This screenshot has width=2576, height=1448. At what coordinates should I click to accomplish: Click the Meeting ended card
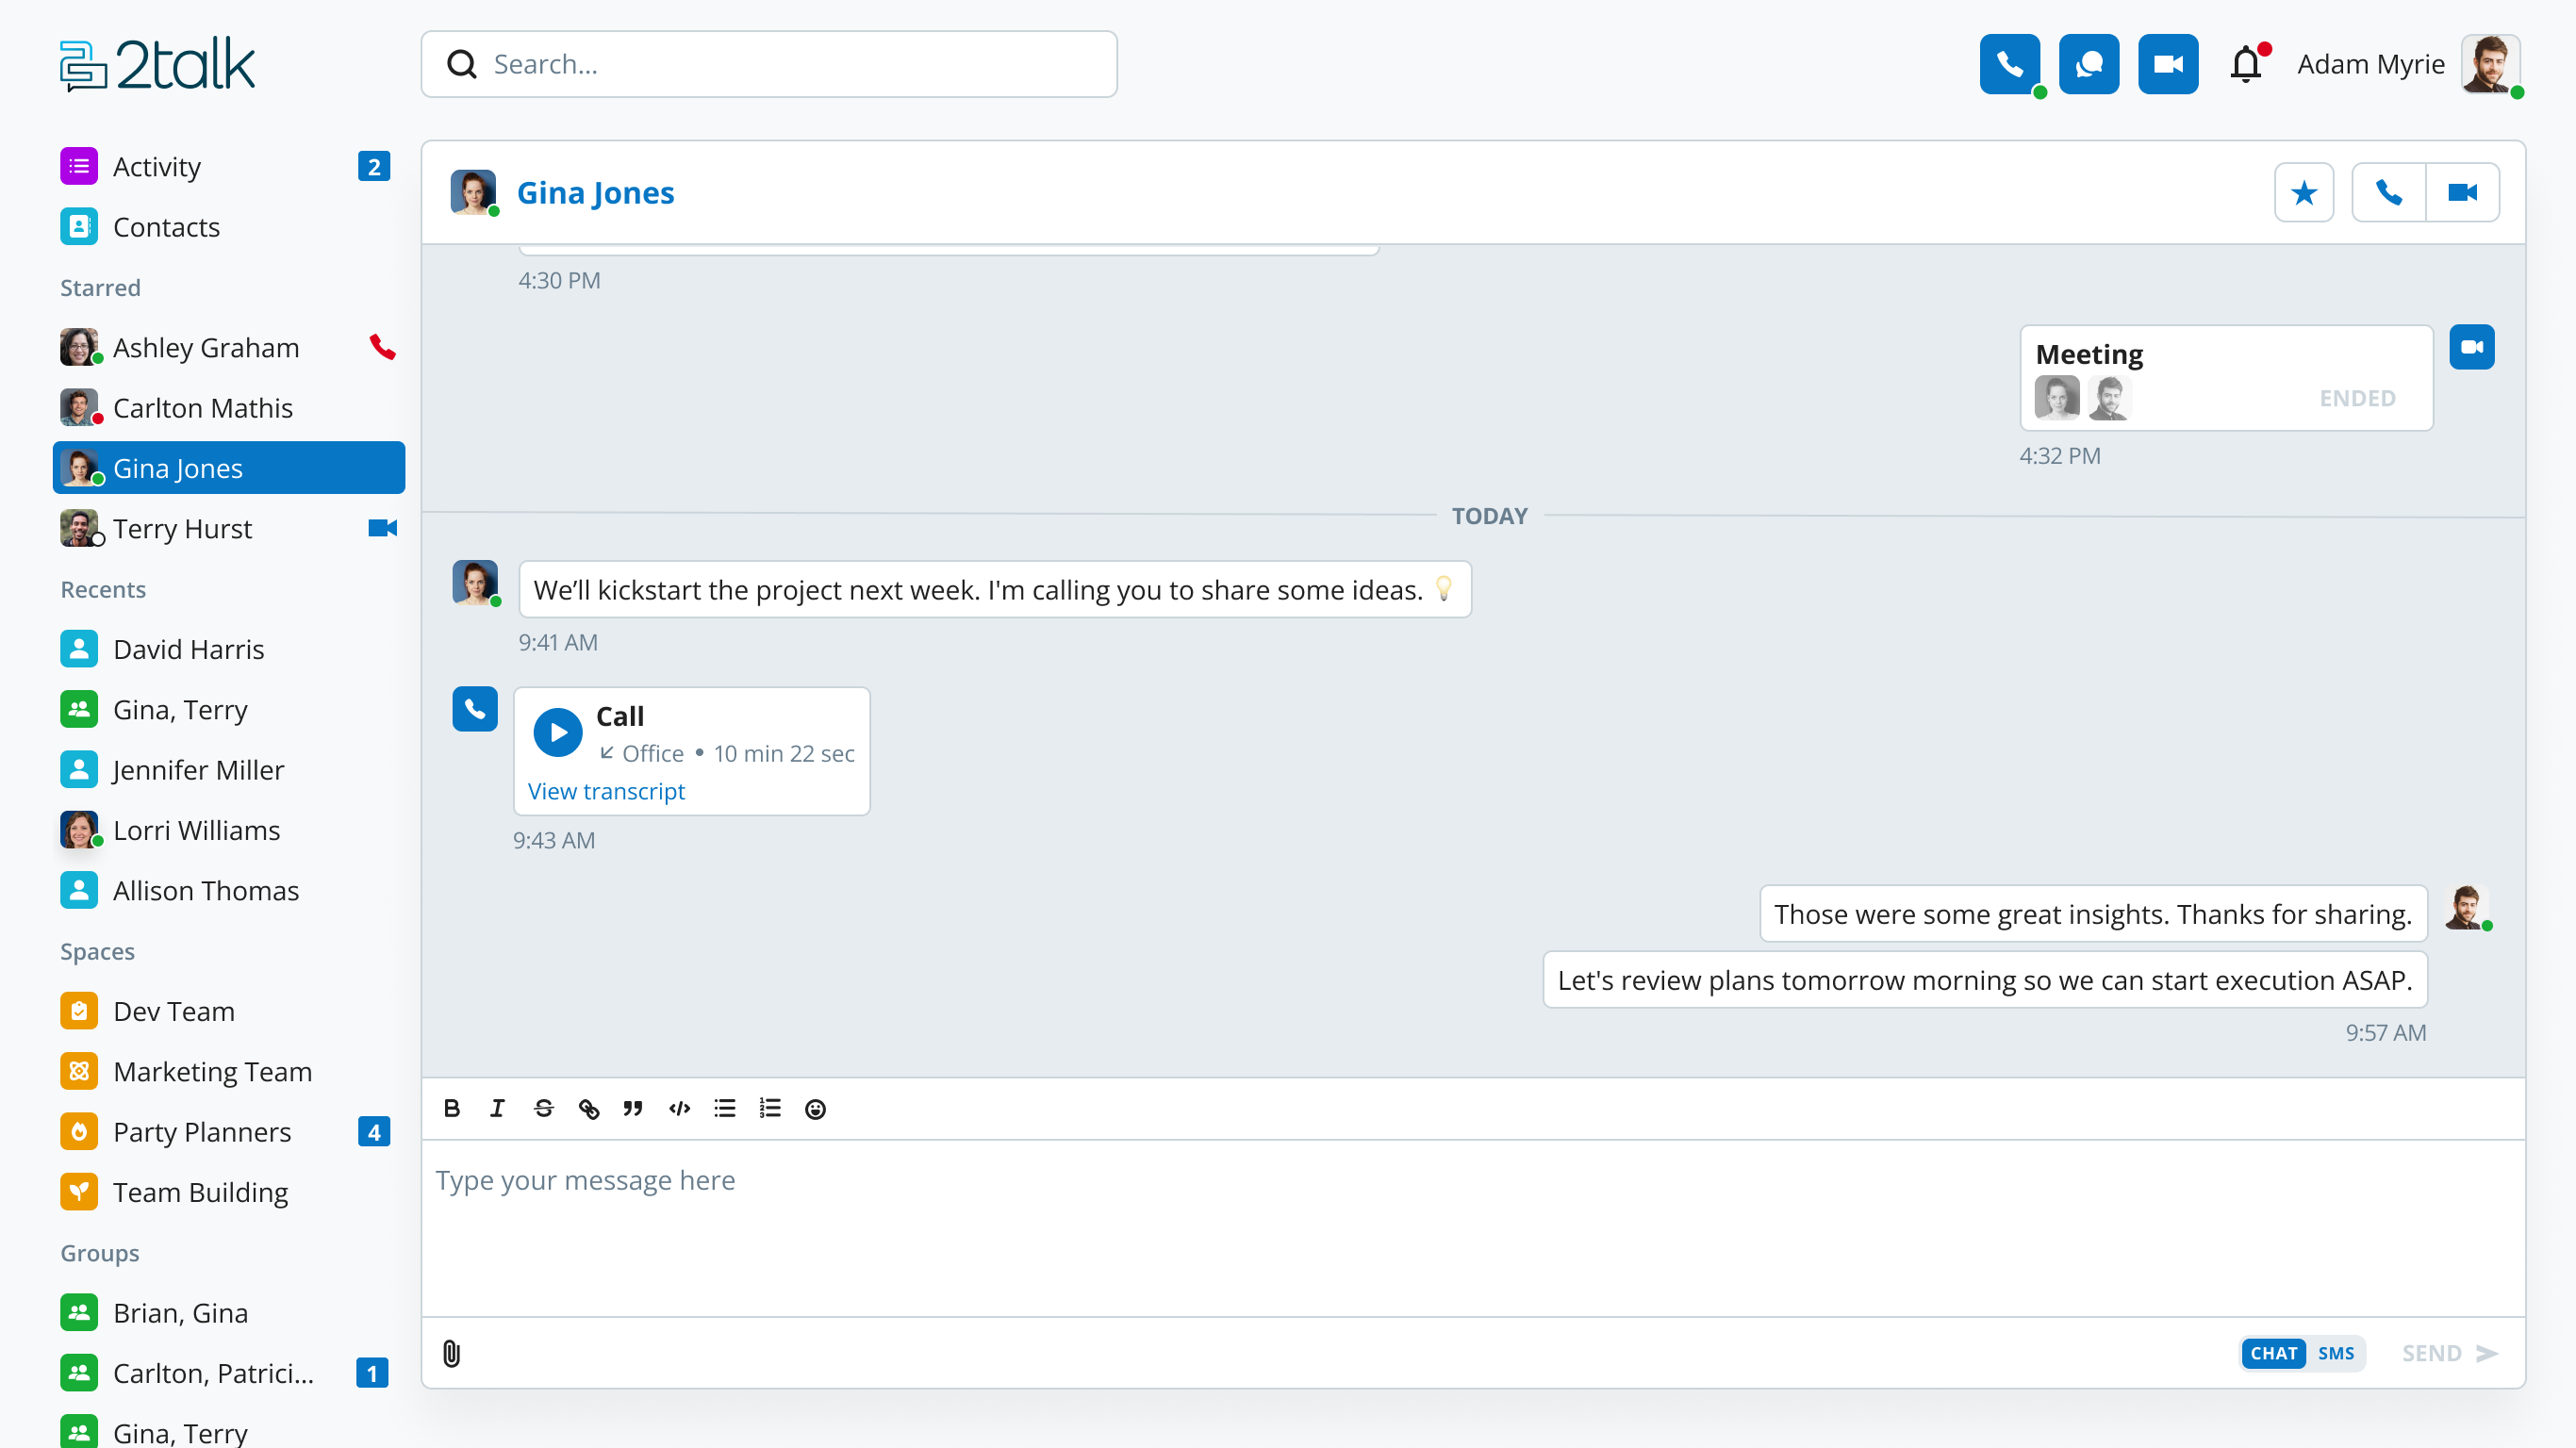[2226, 378]
